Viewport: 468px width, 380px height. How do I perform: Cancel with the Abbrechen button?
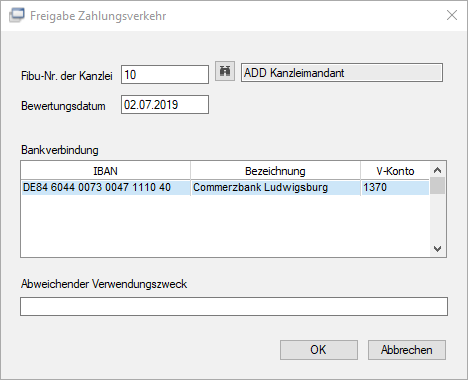(x=407, y=350)
